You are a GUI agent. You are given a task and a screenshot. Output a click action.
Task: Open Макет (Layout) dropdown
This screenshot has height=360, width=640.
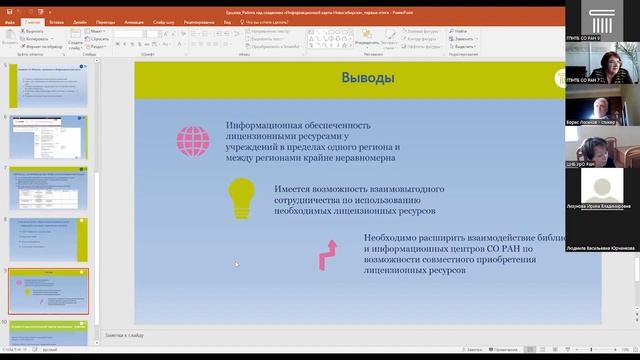coord(96,31)
